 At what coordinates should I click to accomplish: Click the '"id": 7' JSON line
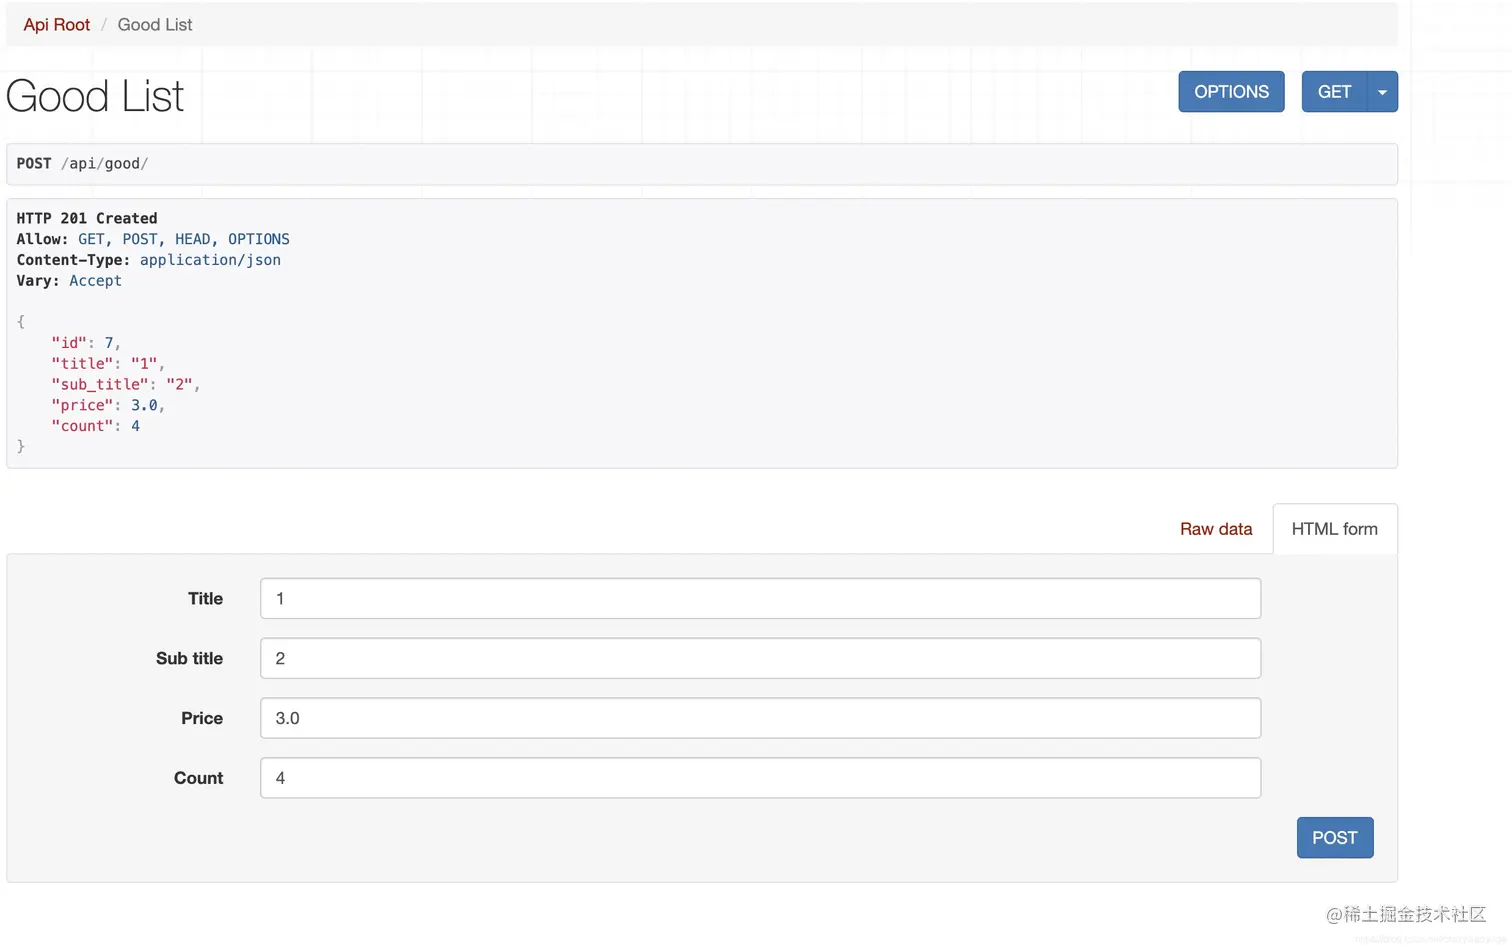point(86,343)
